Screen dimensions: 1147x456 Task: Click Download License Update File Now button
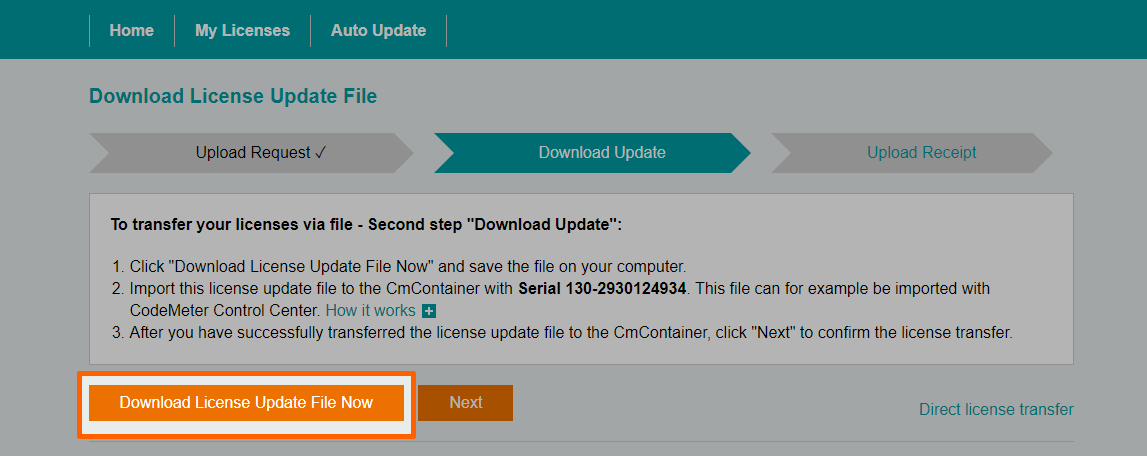click(x=246, y=403)
